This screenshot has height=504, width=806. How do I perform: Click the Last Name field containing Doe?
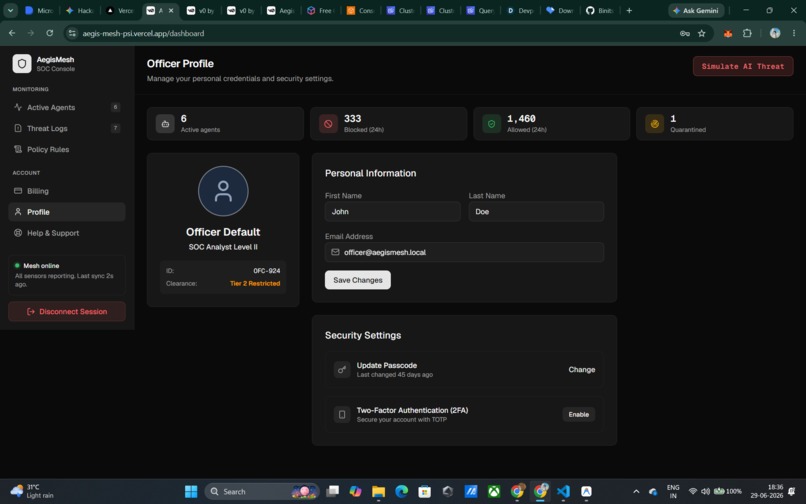click(x=536, y=211)
